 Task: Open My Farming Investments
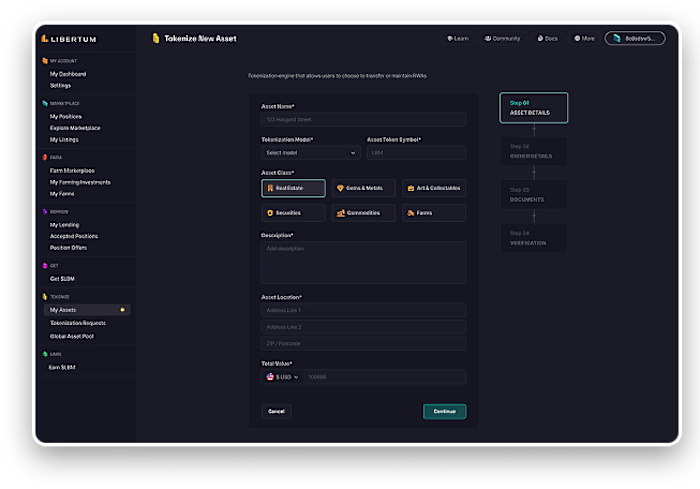click(x=80, y=182)
